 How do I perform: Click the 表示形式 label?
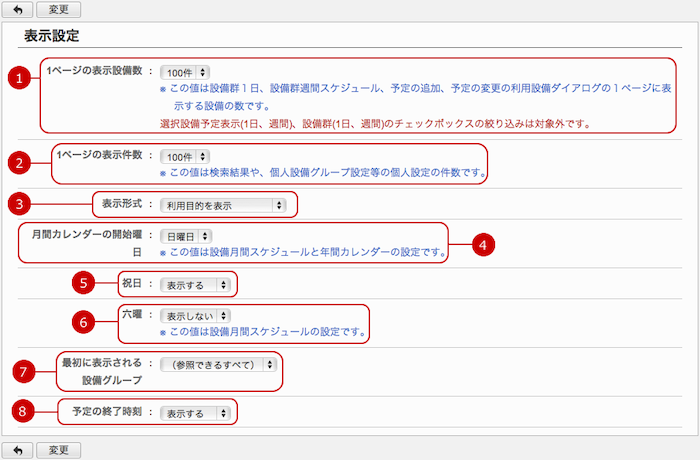[122, 204]
